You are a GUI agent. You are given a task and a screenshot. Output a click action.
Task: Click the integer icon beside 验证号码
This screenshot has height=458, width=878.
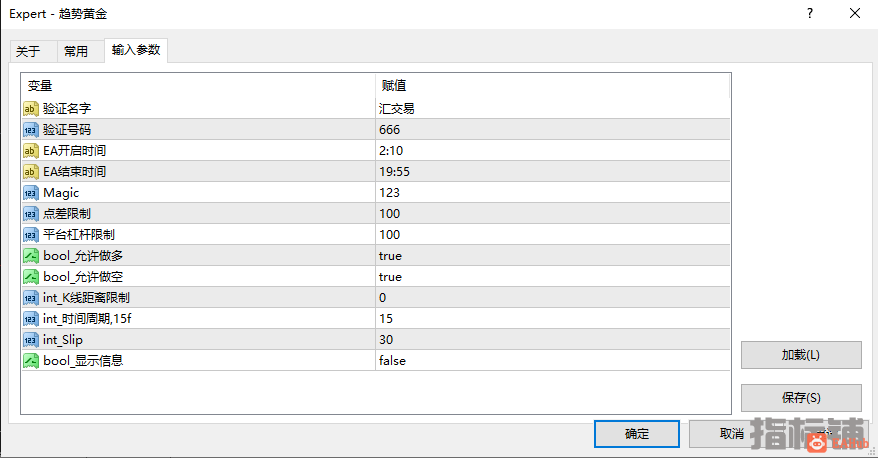pyautogui.click(x=31, y=130)
